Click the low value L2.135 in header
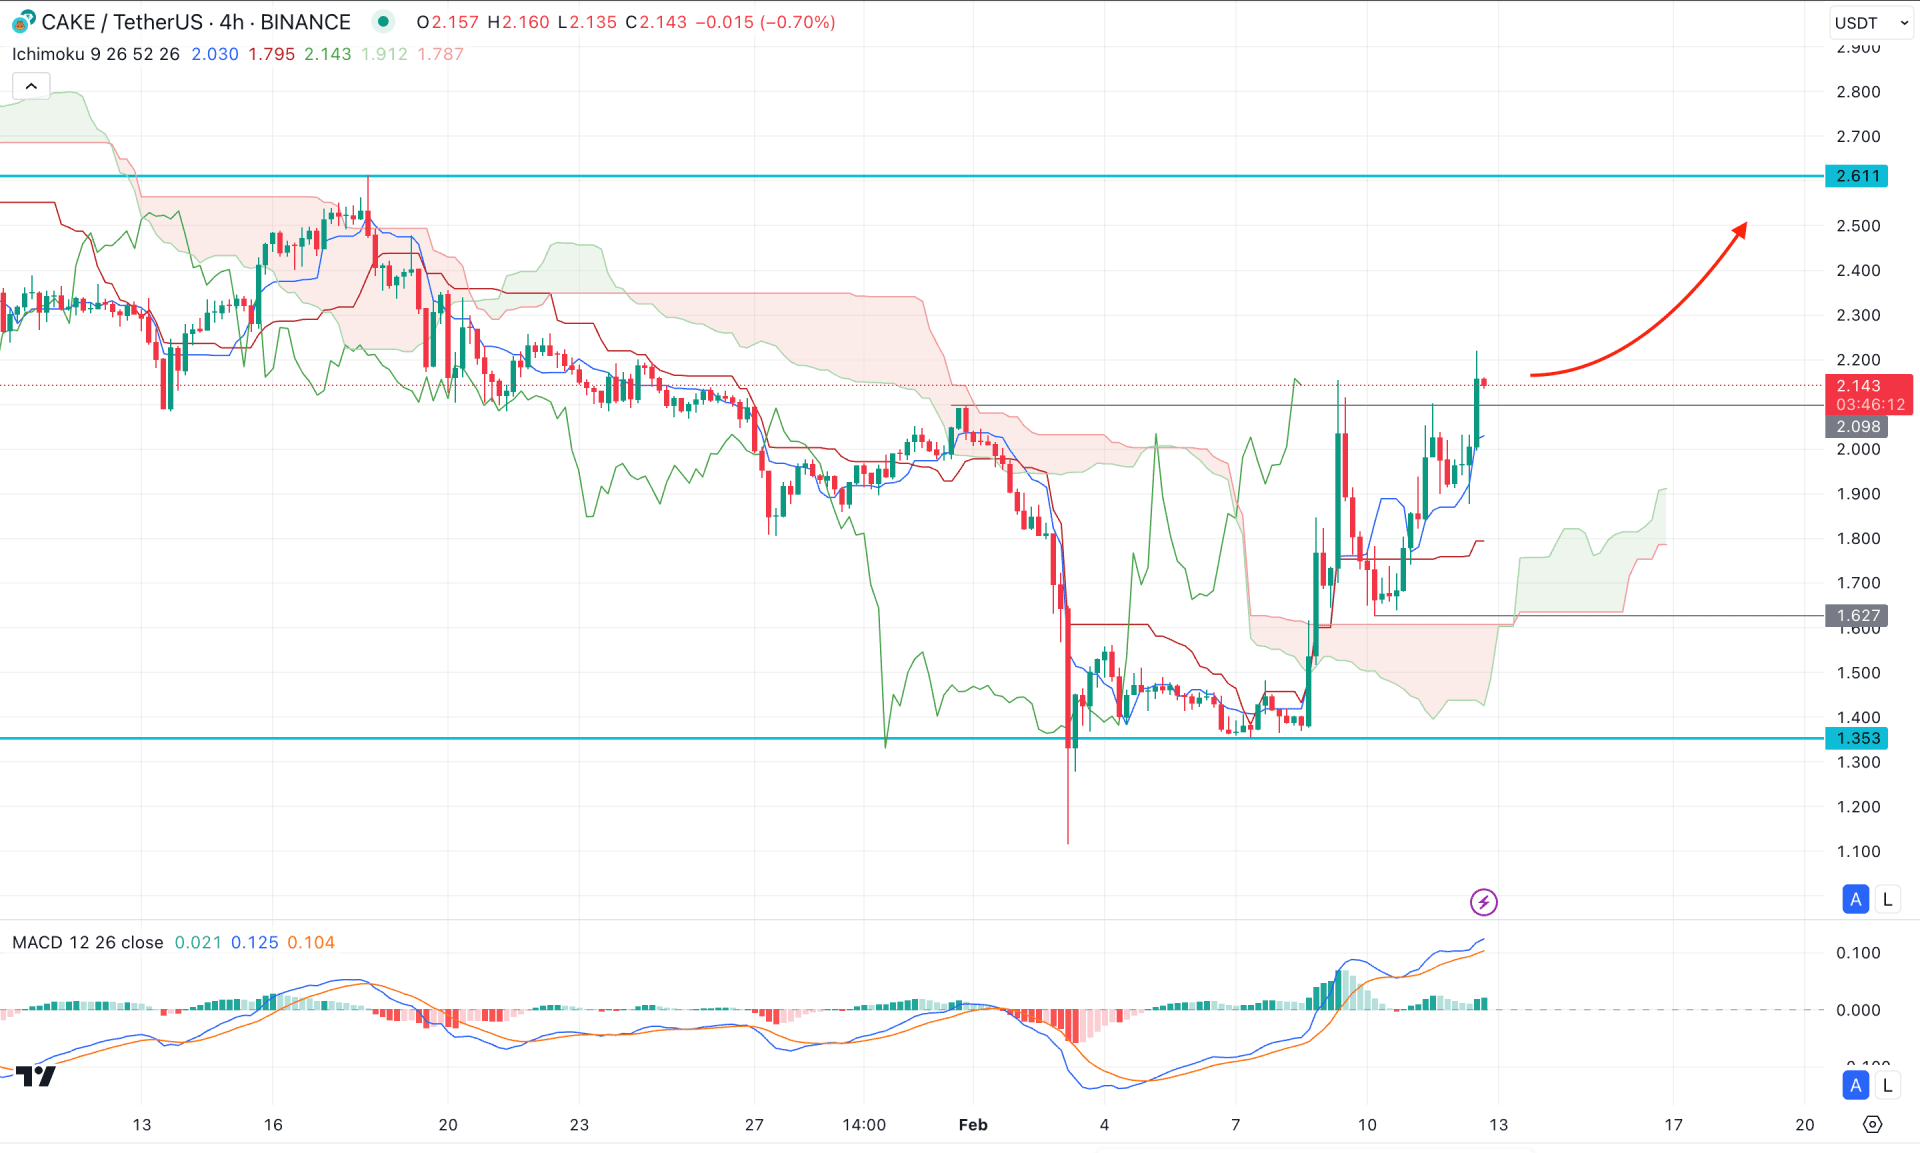The width and height of the screenshot is (1920, 1153). [587, 22]
